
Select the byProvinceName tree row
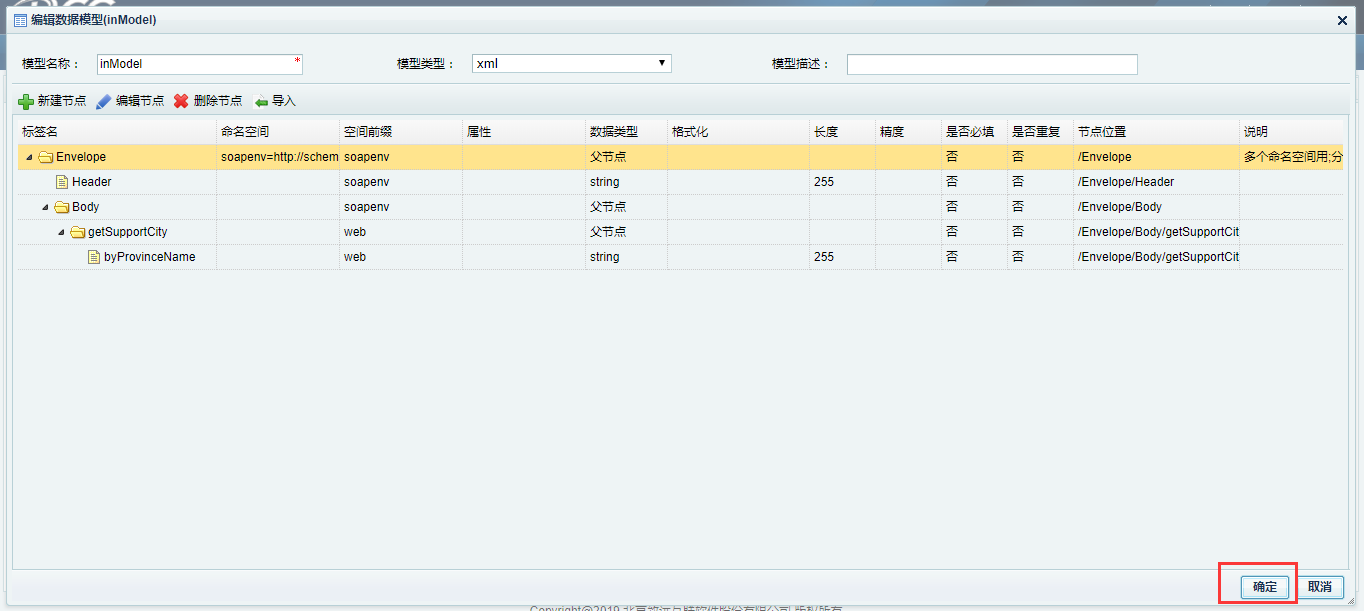(x=150, y=257)
